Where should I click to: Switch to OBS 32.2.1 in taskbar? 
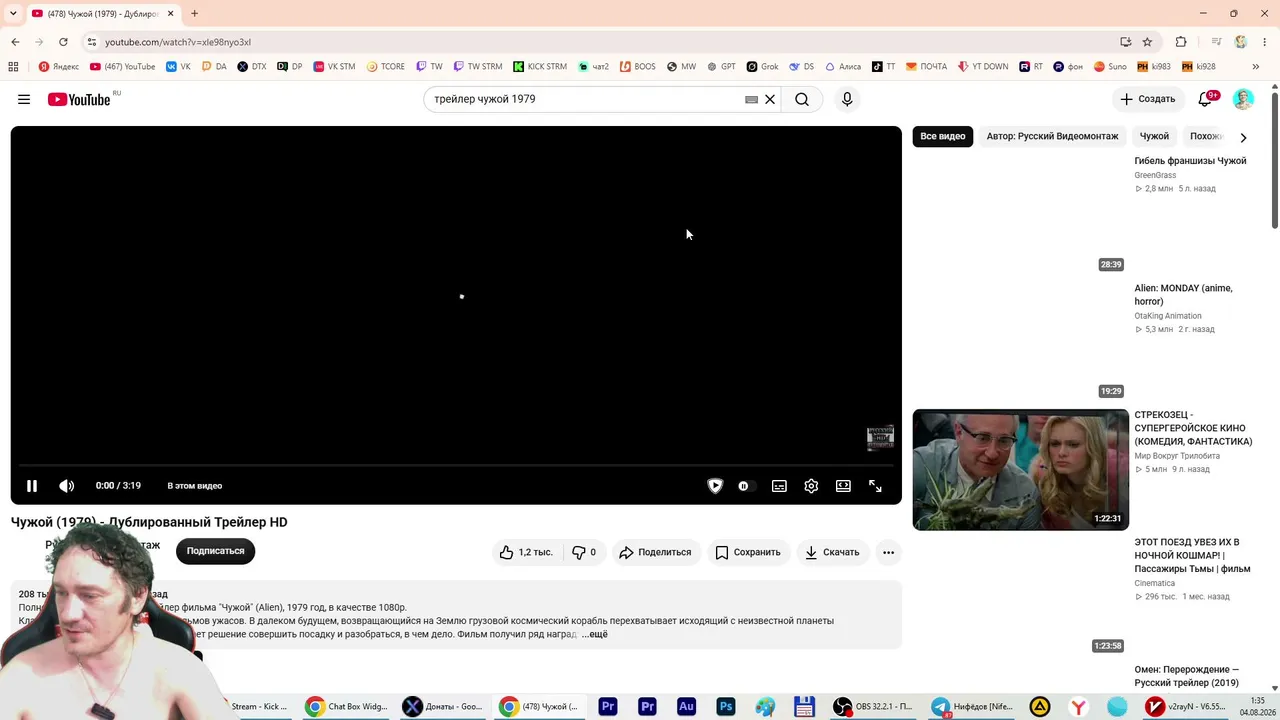click(873, 706)
